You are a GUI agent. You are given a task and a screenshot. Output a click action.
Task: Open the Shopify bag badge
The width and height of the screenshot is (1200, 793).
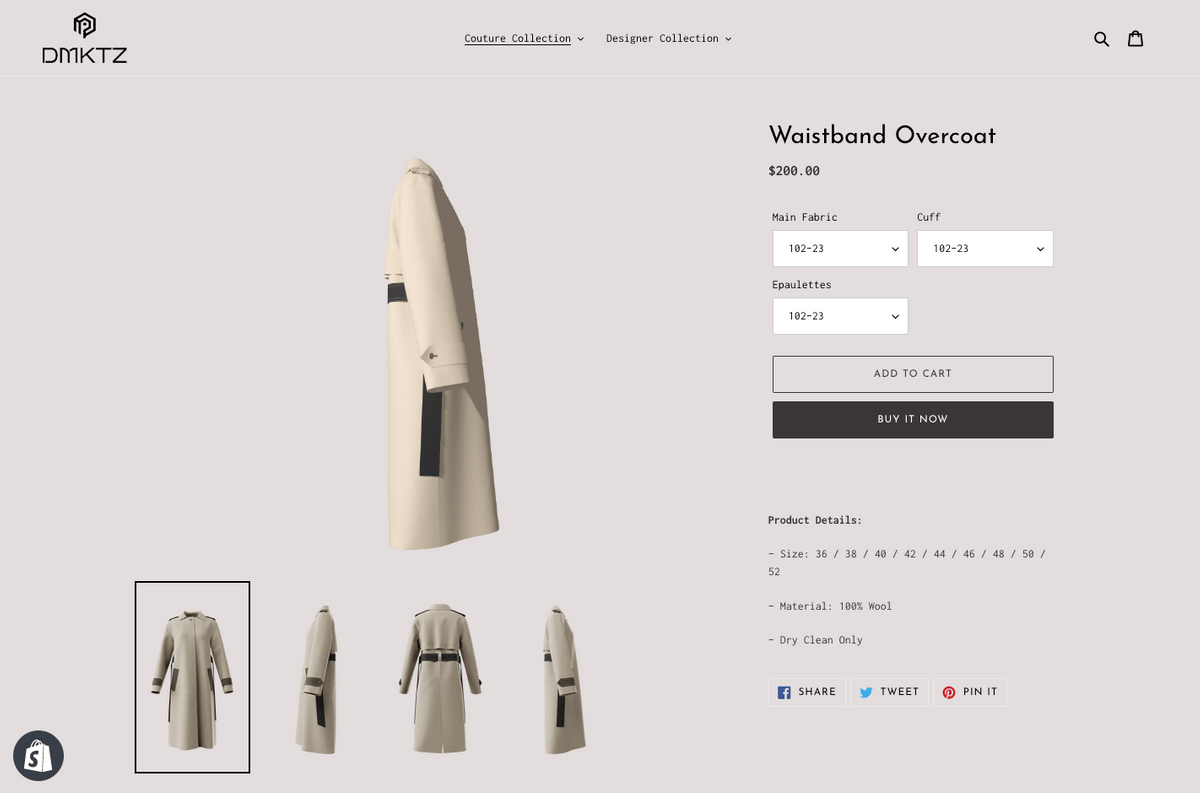pos(38,756)
